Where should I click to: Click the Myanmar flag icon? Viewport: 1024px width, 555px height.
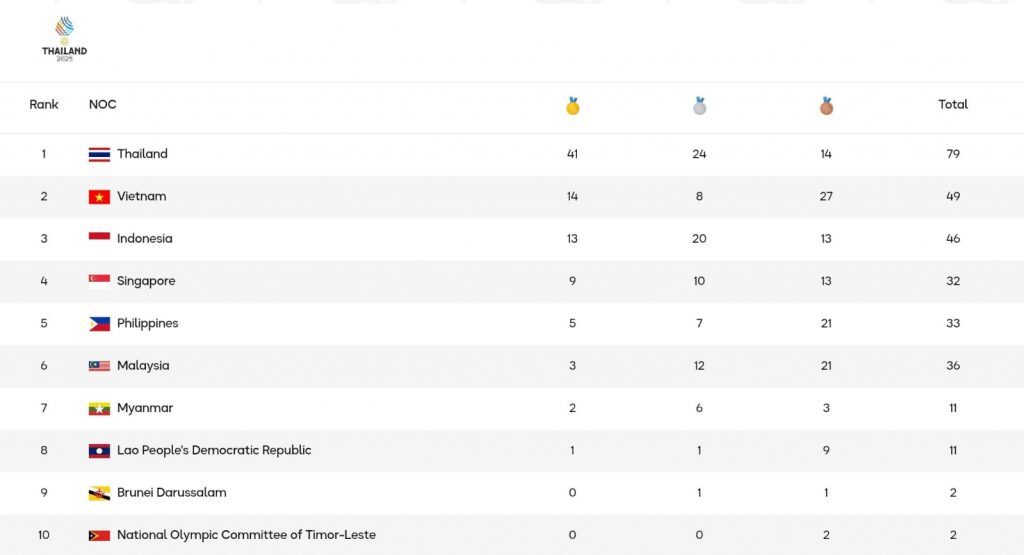pos(99,409)
